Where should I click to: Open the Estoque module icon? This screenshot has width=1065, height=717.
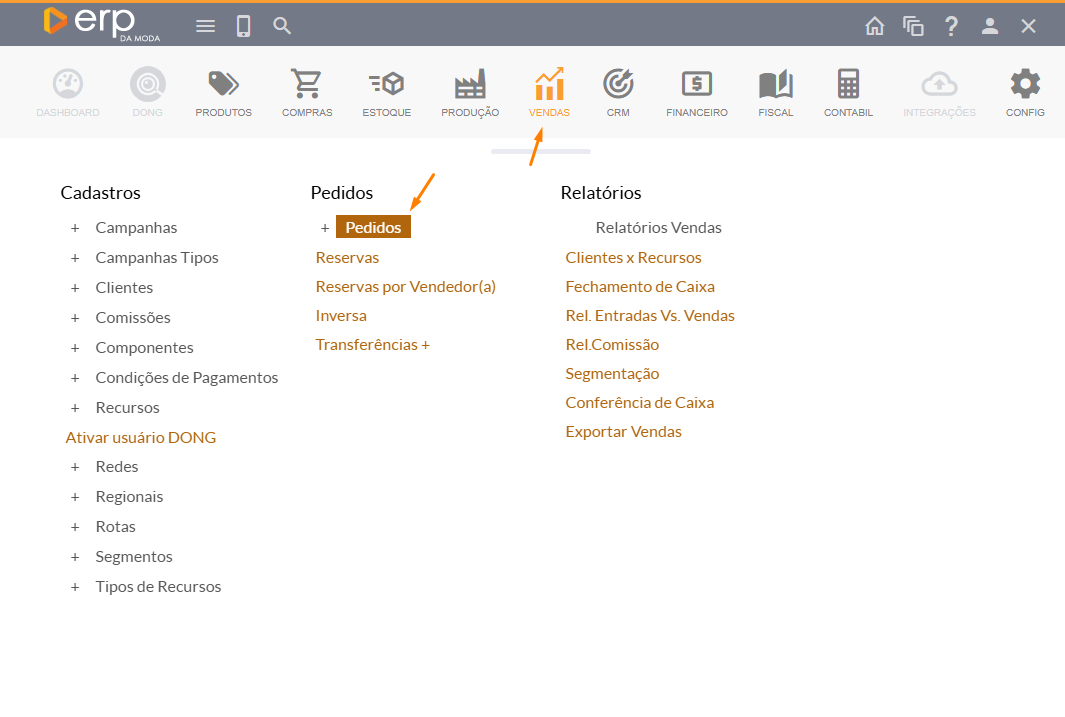[386, 85]
